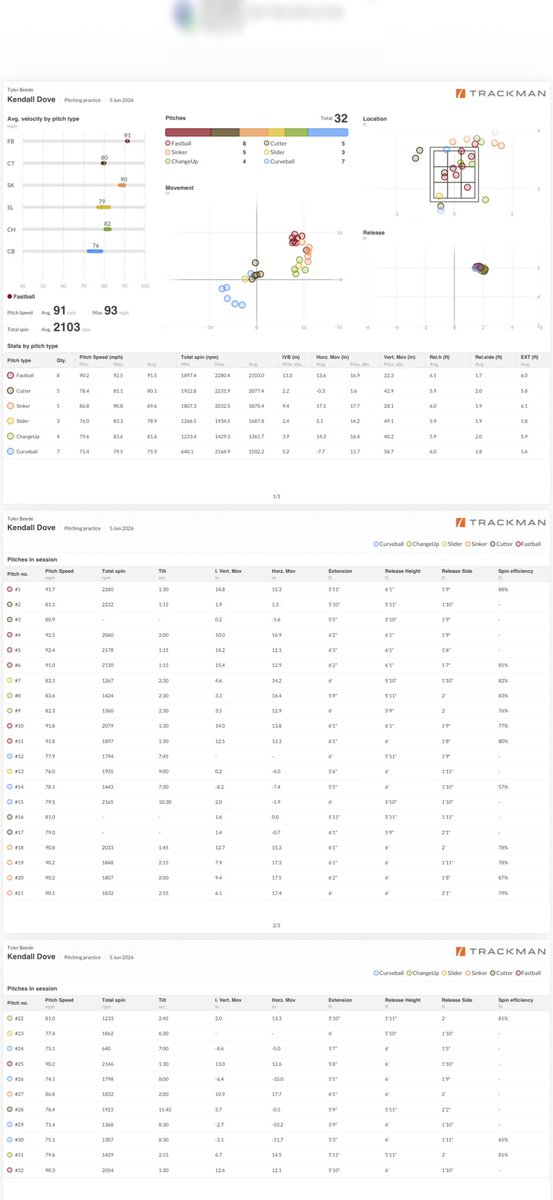The width and height of the screenshot is (553, 1200).
Task: Click ChangeUp circle icon in Stats by pitch type table
Action: pos(11,437)
